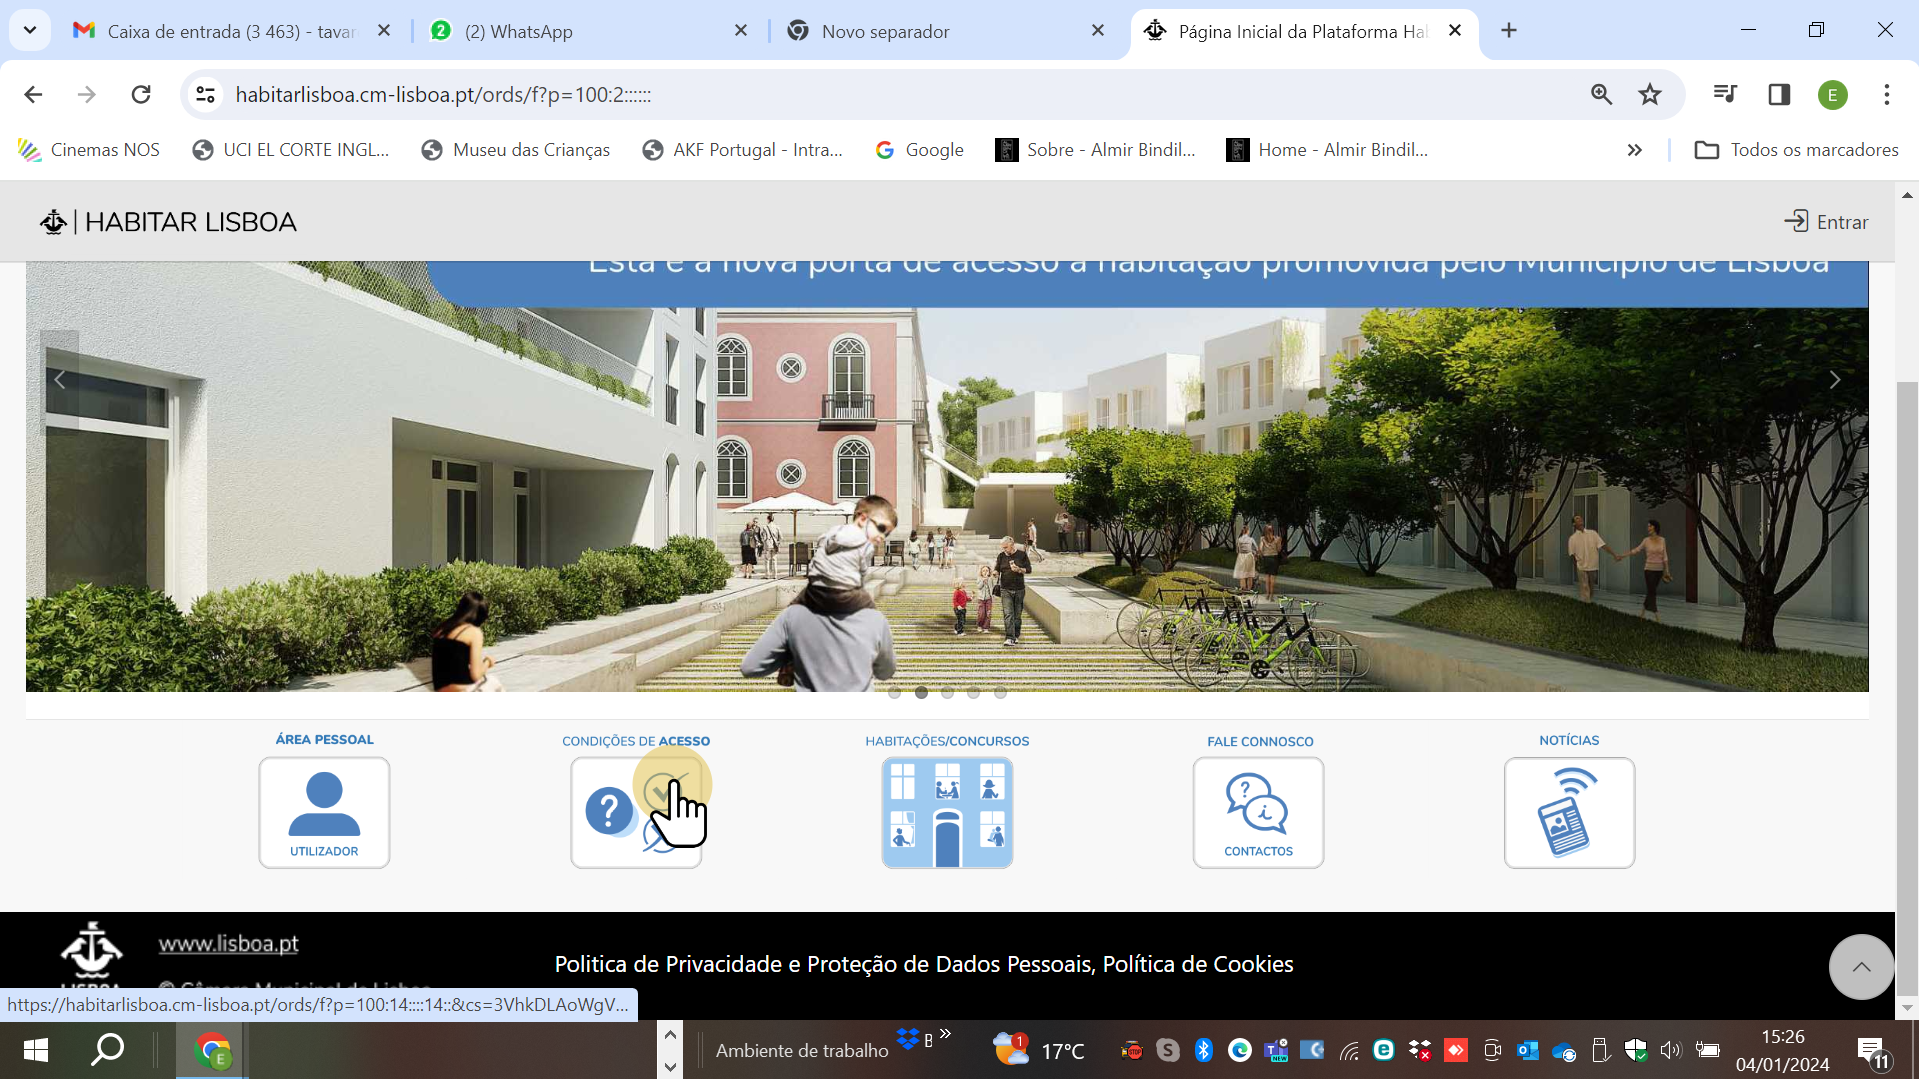Open the Chrome tab search dropdown
This screenshot has height=1079, width=1919.
click(x=30, y=30)
